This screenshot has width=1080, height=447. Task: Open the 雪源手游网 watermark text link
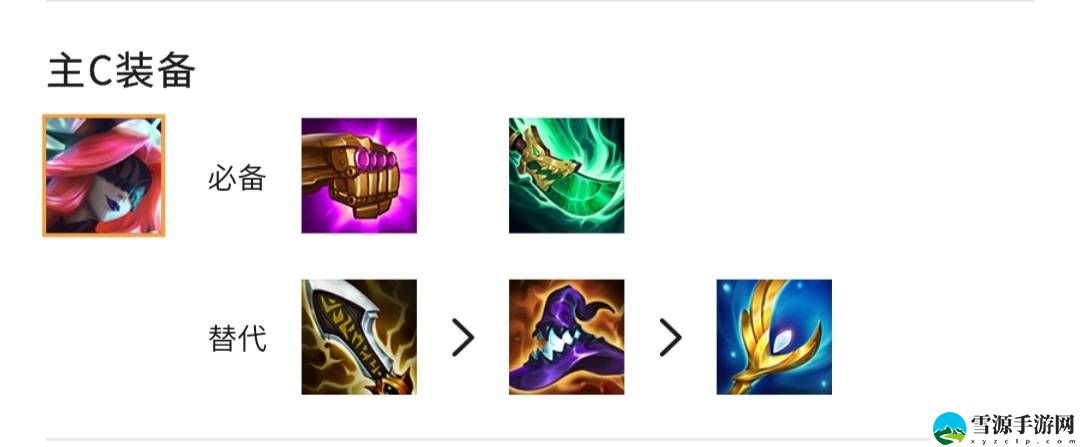point(1023,423)
